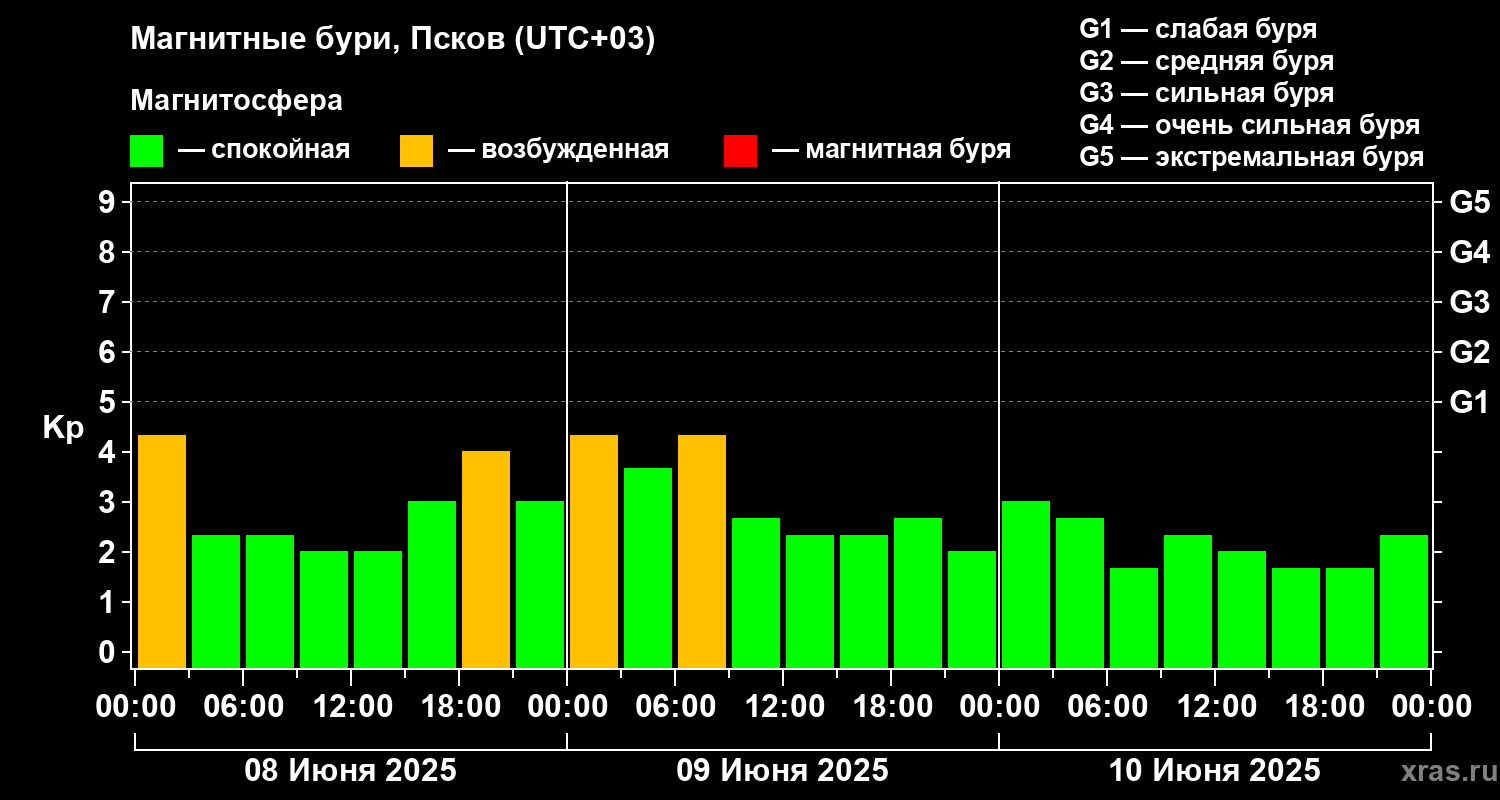Image resolution: width=1500 pixels, height=800 pixels.
Task: Click the 'G3 — сильная буря' legend line
Action: (x=1206, y=93)
